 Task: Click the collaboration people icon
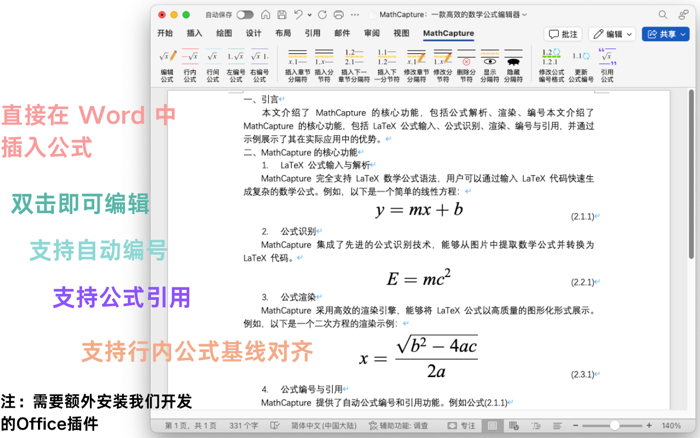click(683, 15)
